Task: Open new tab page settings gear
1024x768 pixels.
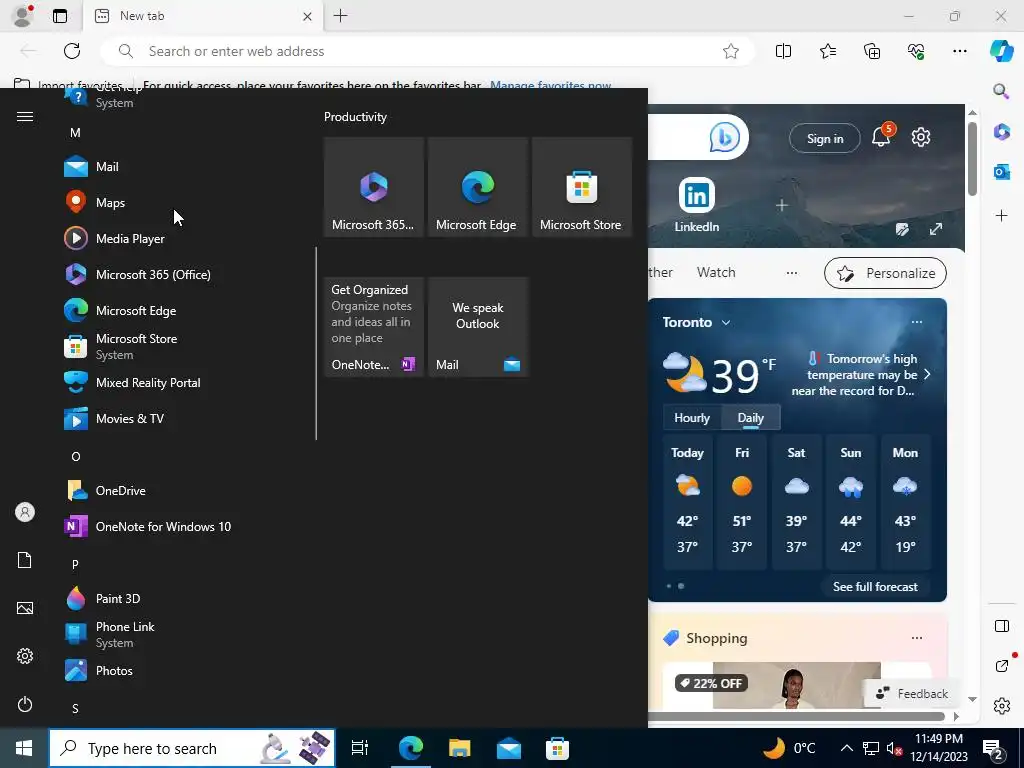Action: (x=921, y=138)
